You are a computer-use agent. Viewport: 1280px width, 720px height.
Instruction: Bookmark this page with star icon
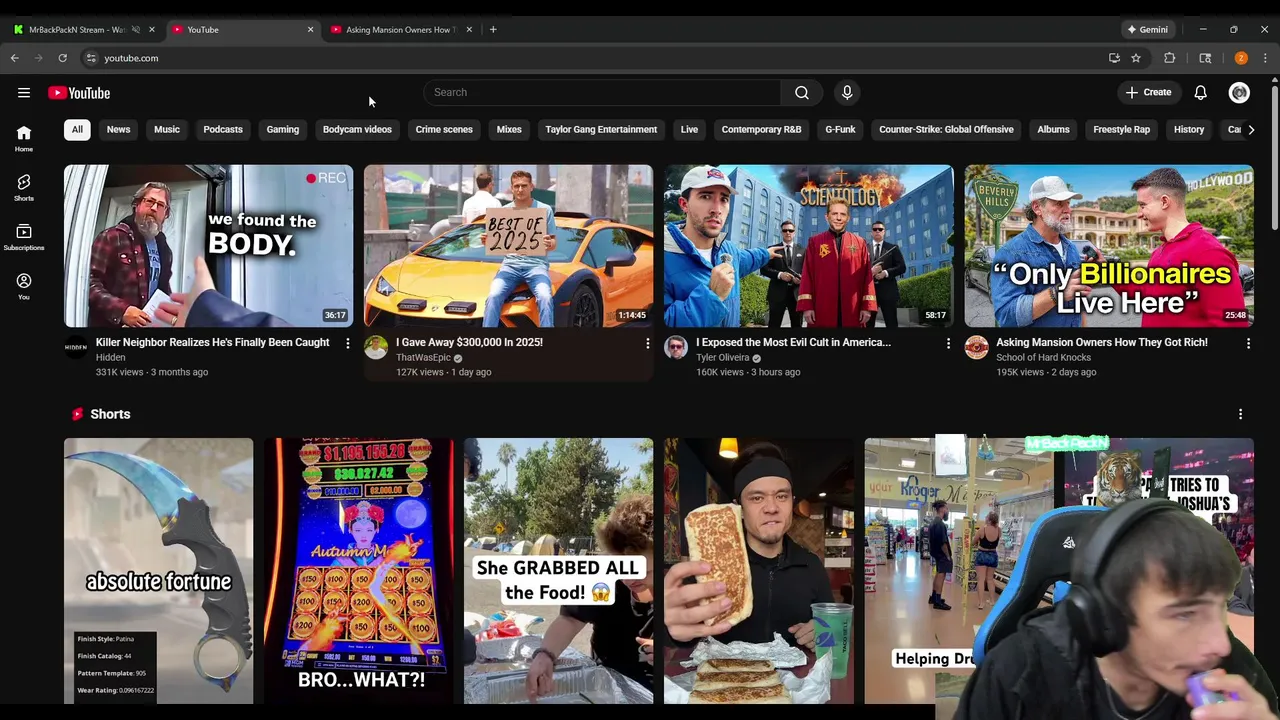pos(1136,58)
